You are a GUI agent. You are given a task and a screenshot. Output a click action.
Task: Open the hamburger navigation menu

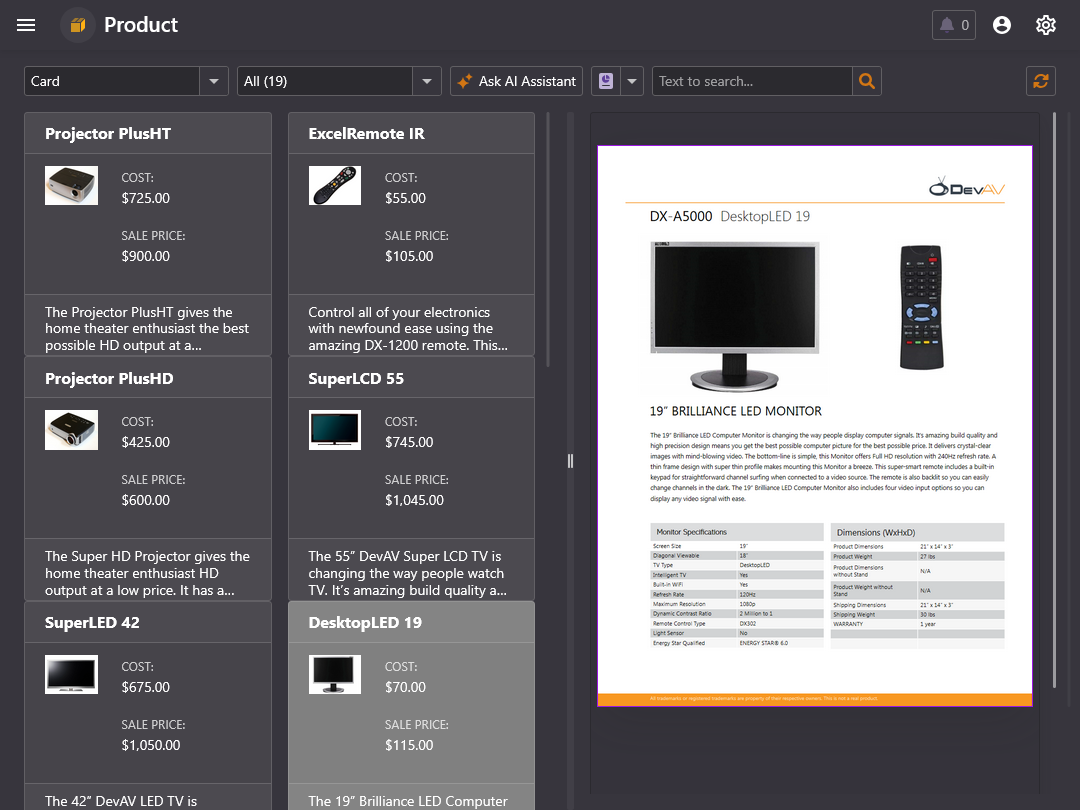26,25
